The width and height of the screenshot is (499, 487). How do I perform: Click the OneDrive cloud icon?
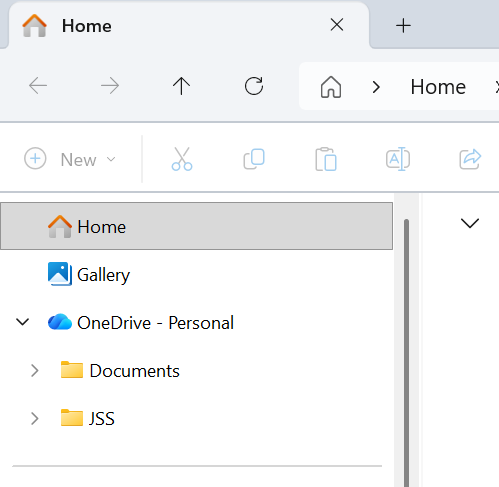60,322
